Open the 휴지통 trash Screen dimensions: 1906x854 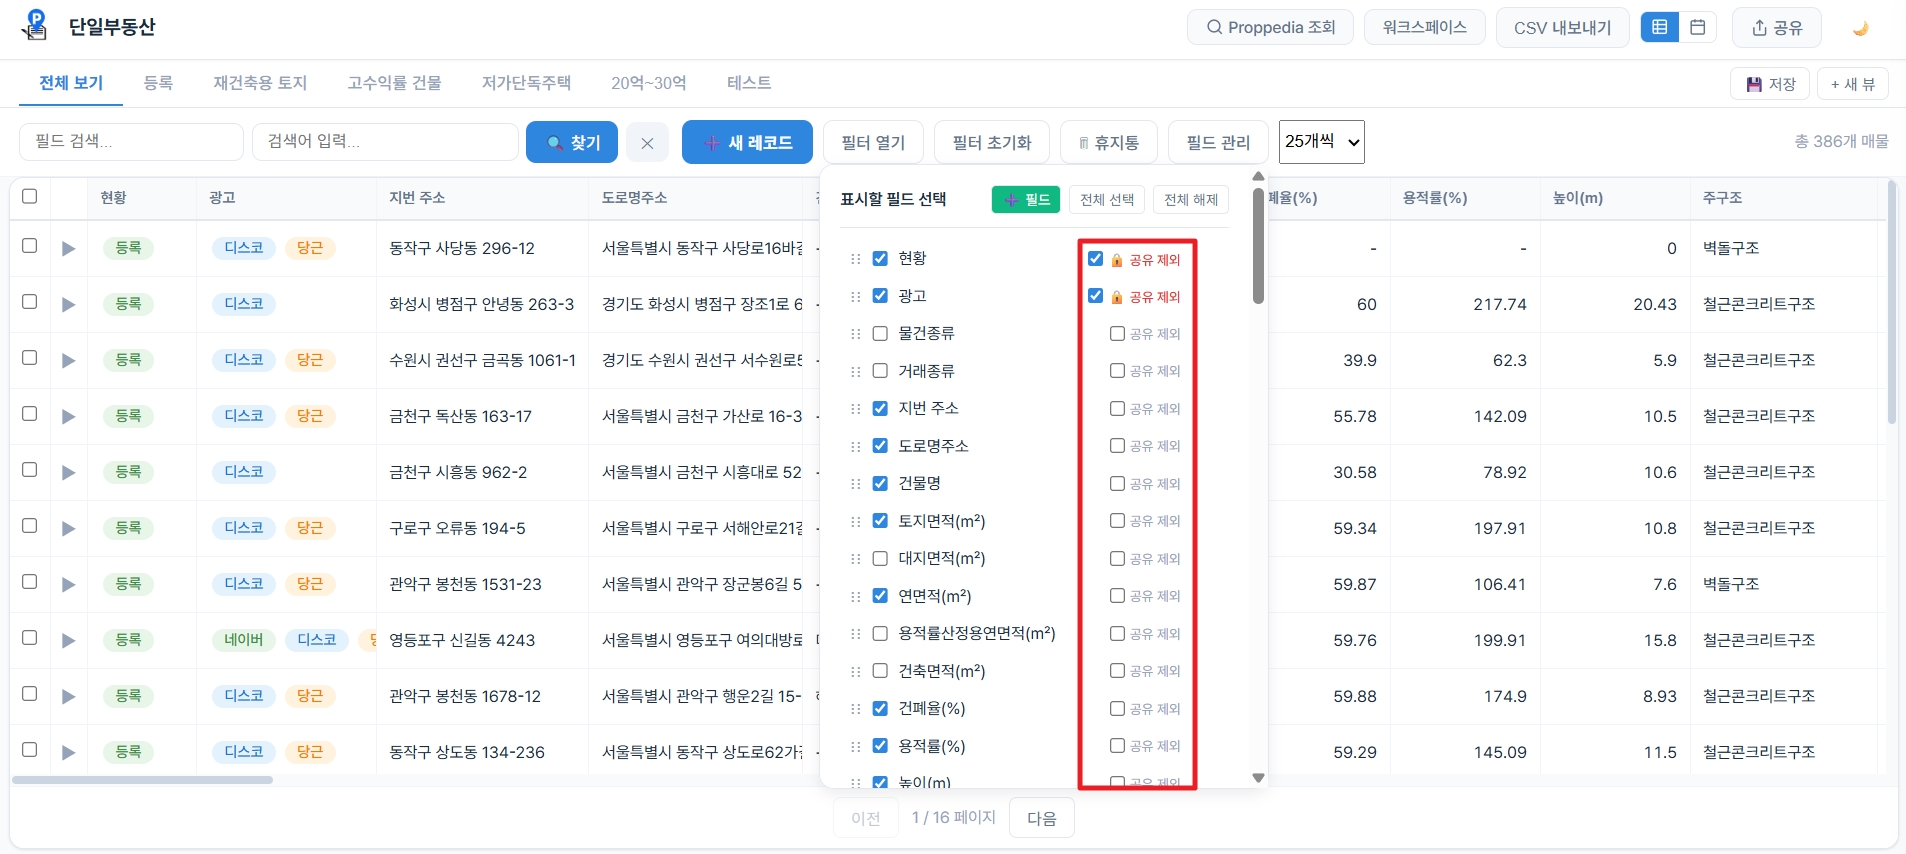coord(1108,142)
